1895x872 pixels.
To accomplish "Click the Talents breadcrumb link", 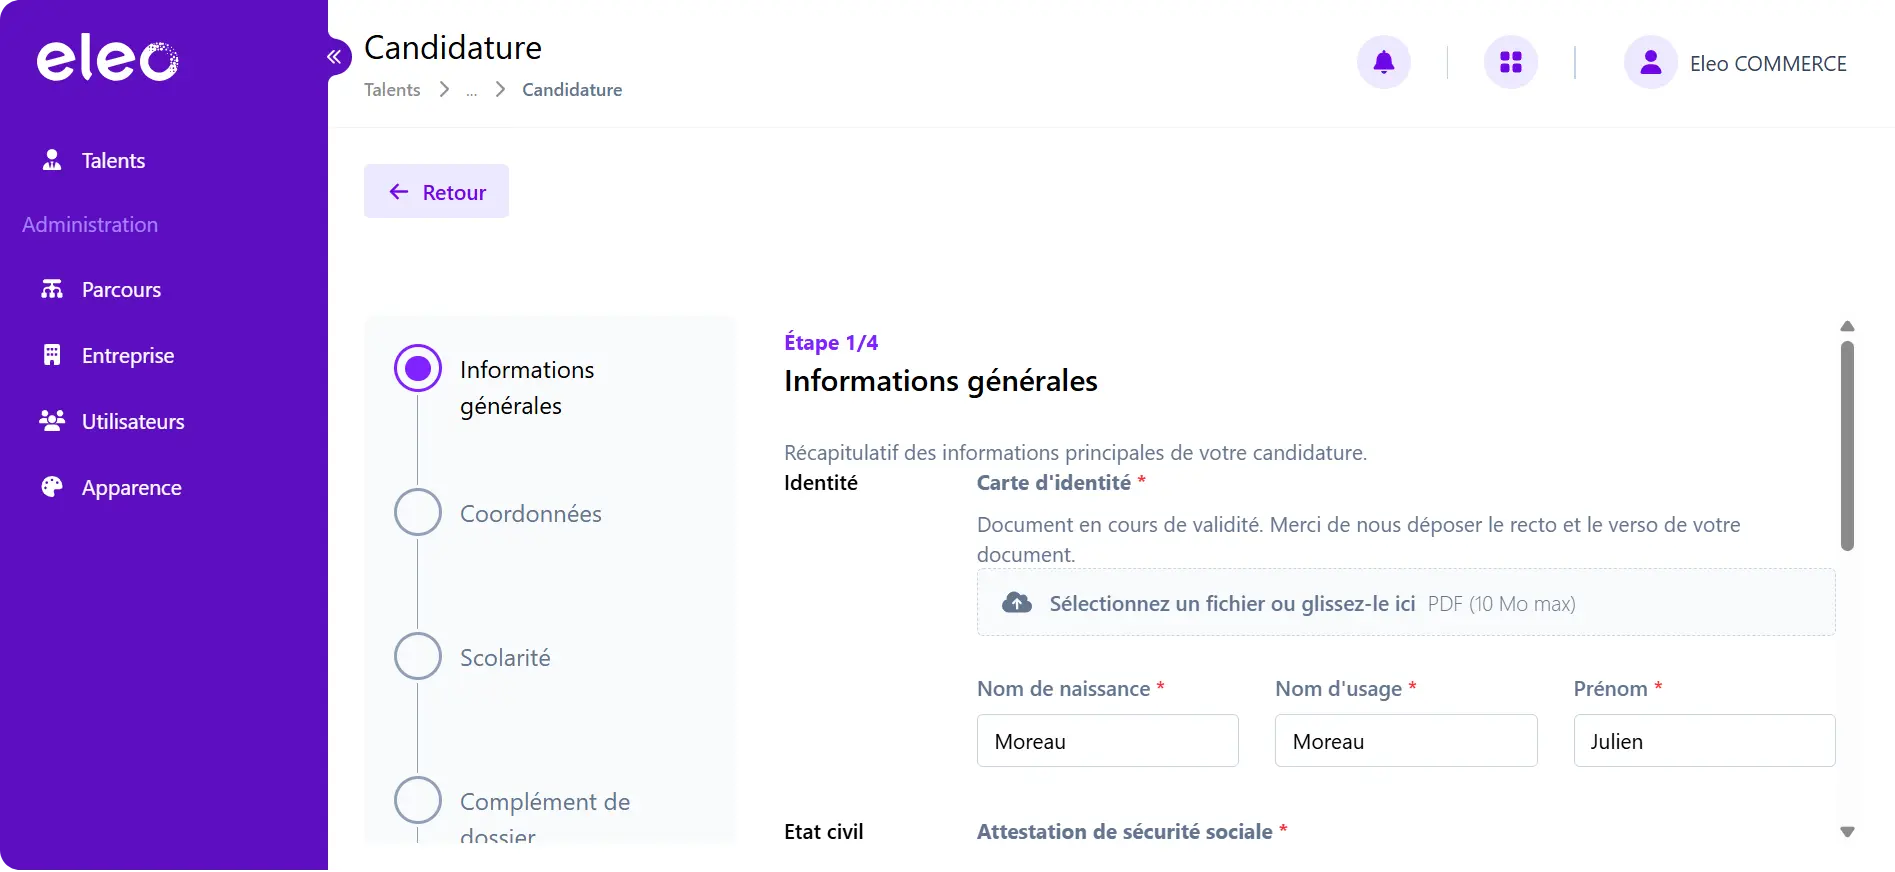I will [392, 90].
